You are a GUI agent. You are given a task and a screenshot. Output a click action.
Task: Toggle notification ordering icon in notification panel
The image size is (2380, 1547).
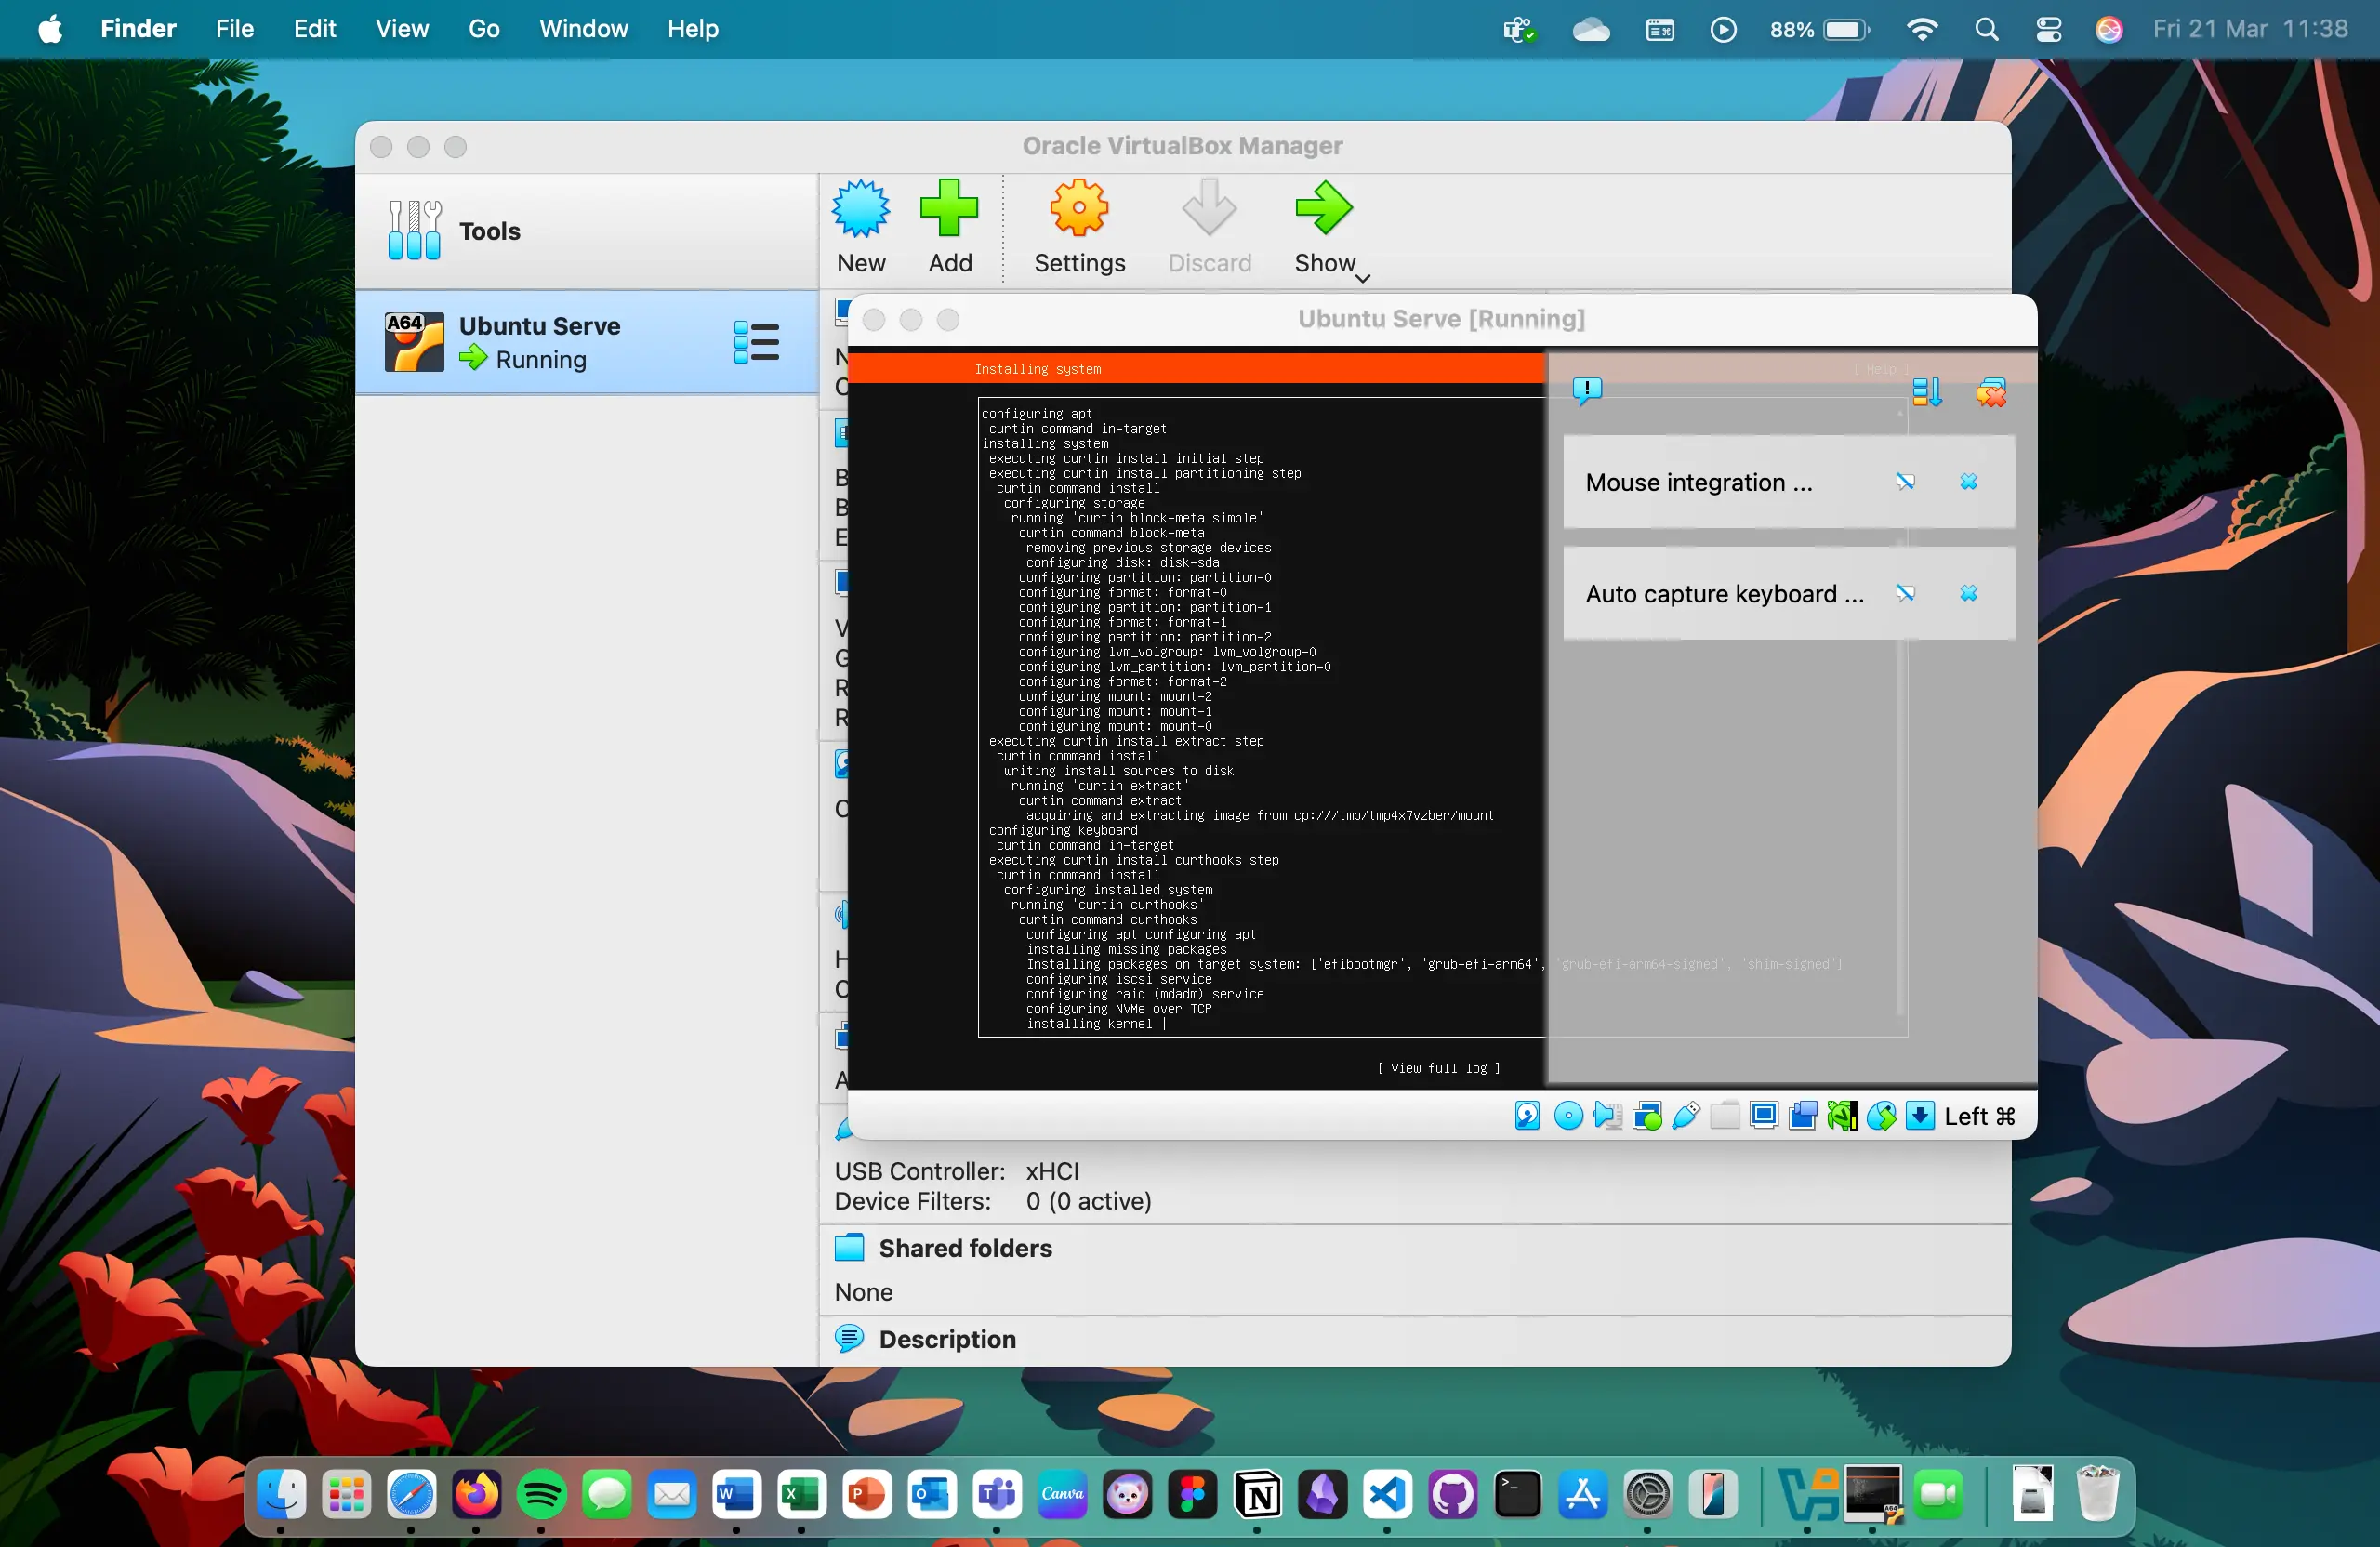(x=1927, y=392)
